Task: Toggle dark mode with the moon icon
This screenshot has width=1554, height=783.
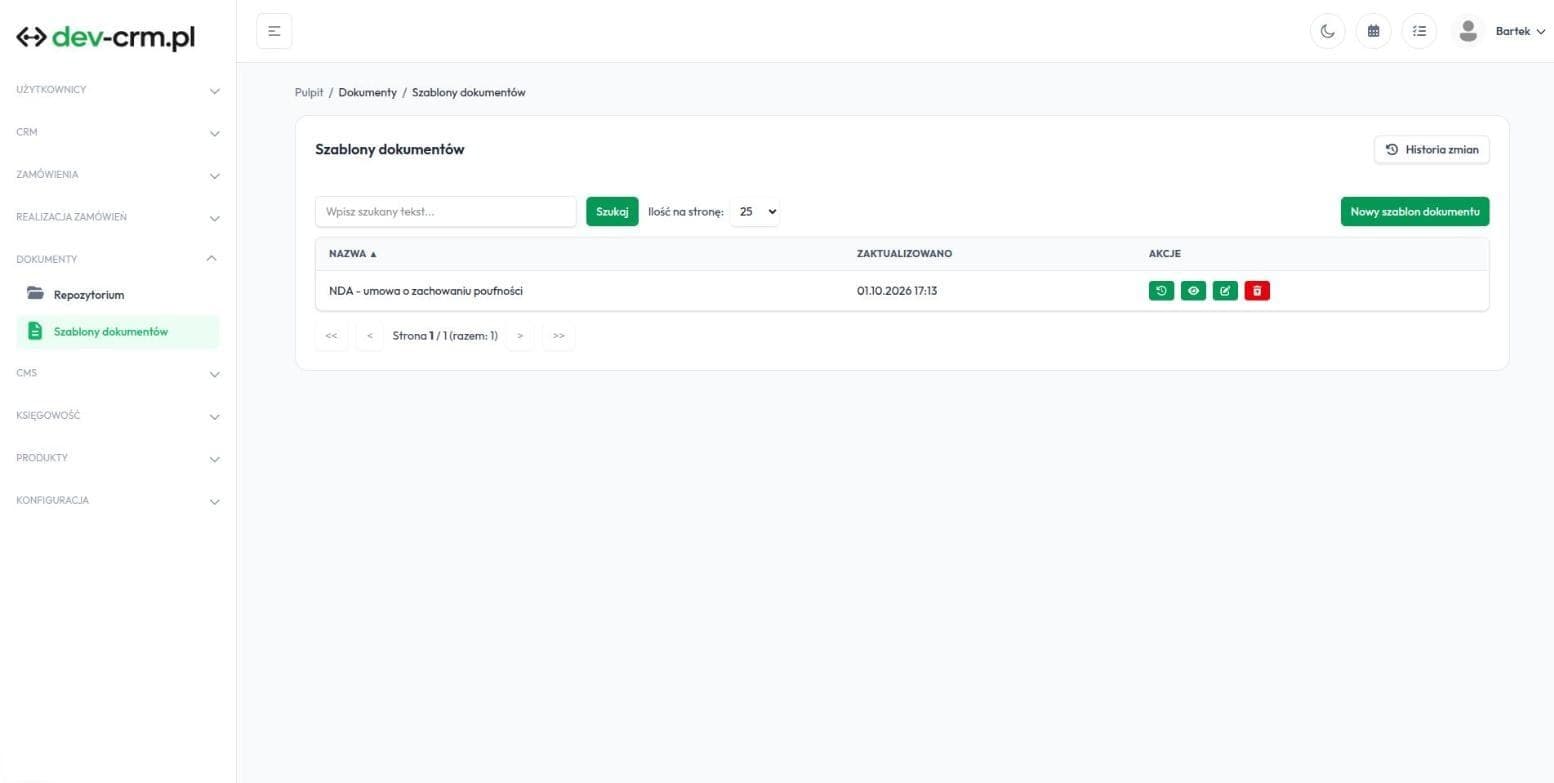Action: click(x=1327, y=31)
